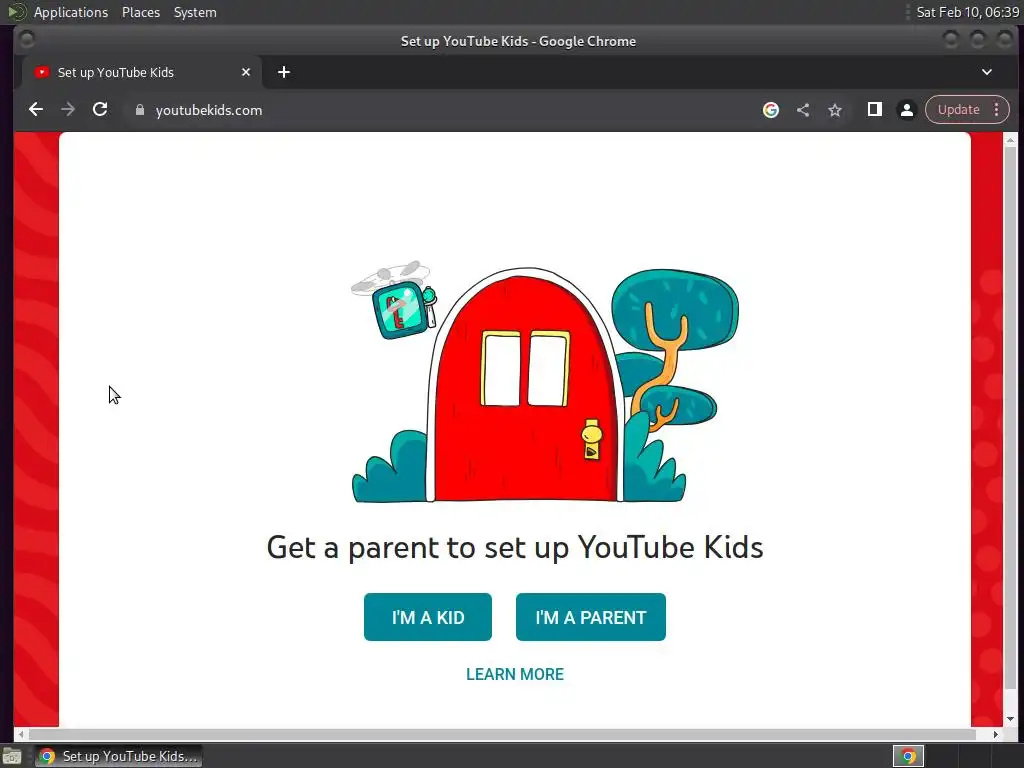Go back using the browser back arrow
The width and height of the screenshot is (1024, 768).
36,110
